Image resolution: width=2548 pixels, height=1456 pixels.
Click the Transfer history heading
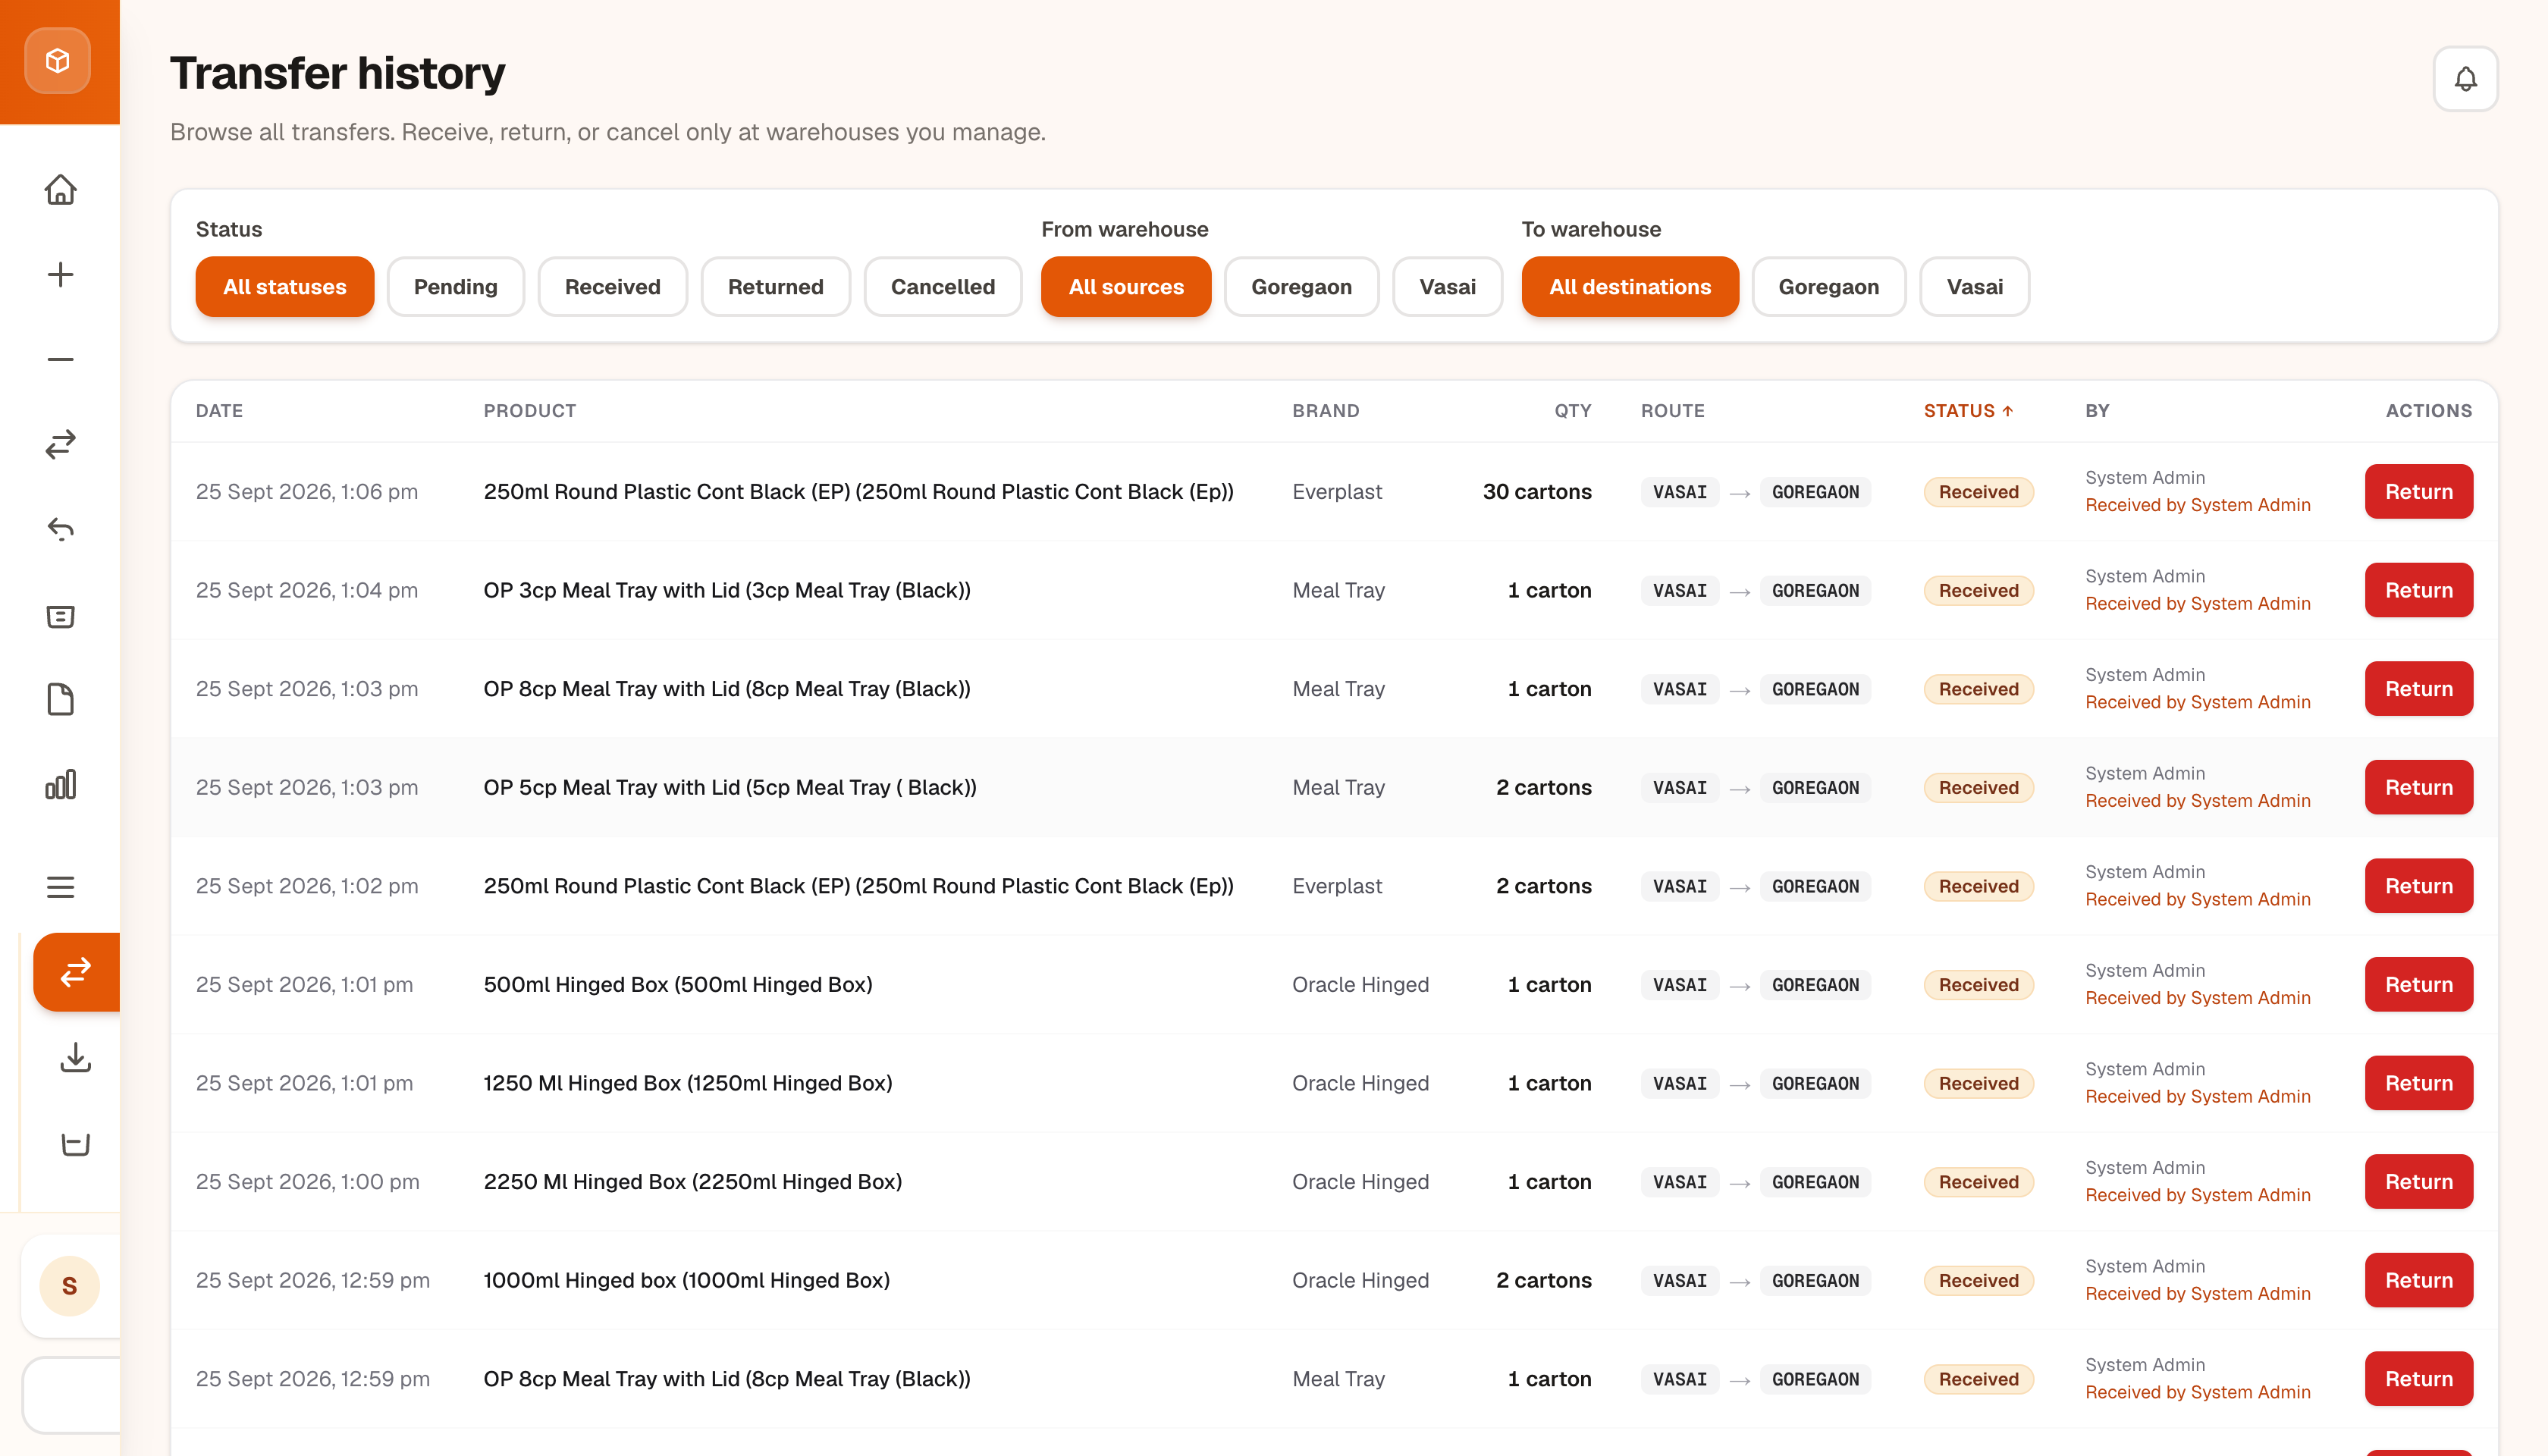[x=337, y=73]
